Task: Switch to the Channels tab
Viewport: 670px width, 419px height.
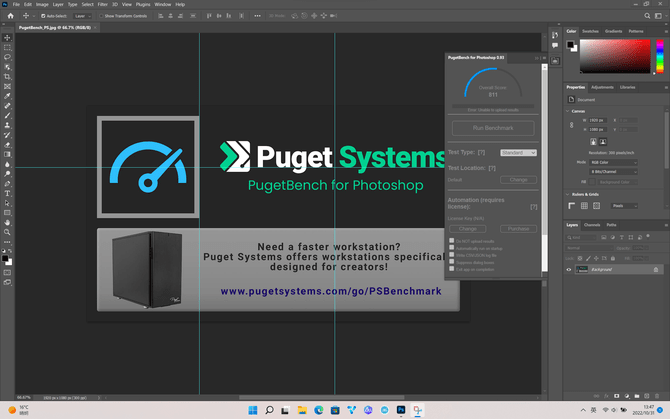Action: point(592,225)
